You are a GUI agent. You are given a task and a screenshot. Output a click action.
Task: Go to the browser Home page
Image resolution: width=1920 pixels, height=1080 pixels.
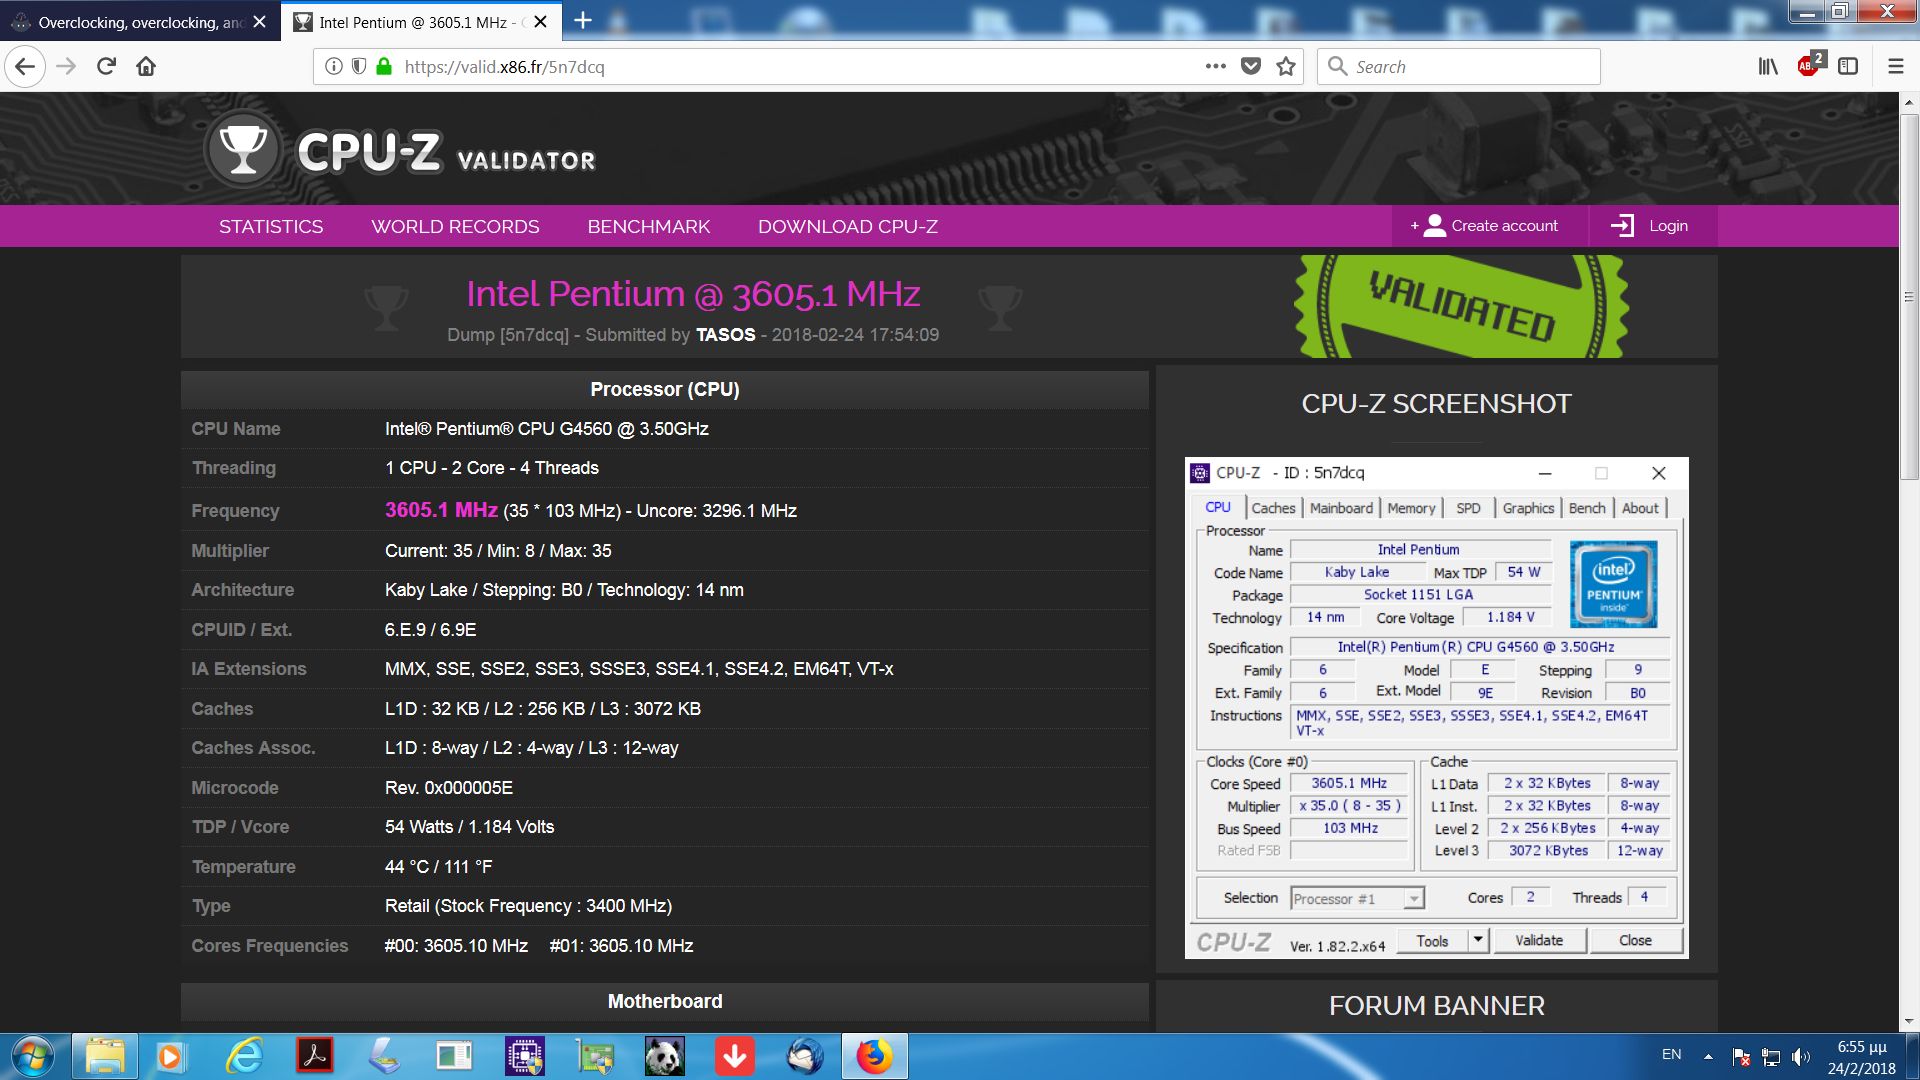click(x=146, y=67)
